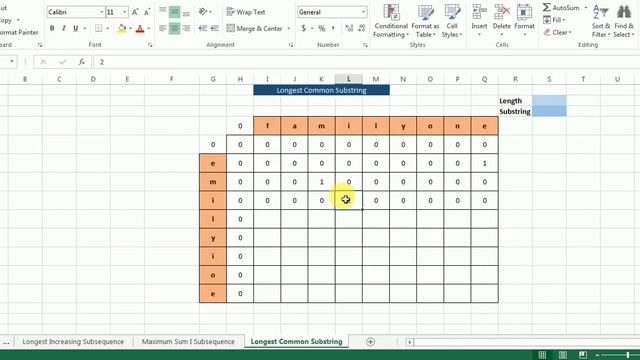
Task: Apply Accounting dollar number format
Action: point(303,29)
